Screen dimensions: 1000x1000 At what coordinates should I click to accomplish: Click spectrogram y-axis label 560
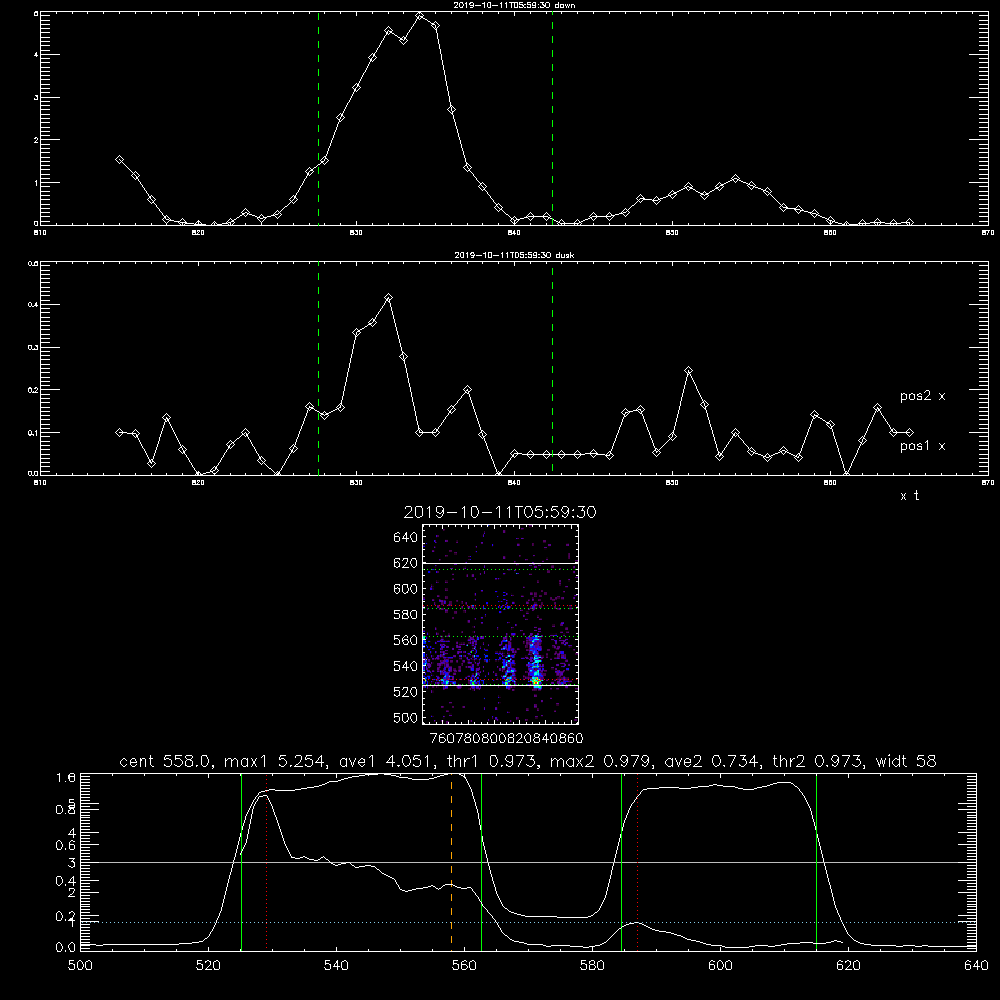405,640
